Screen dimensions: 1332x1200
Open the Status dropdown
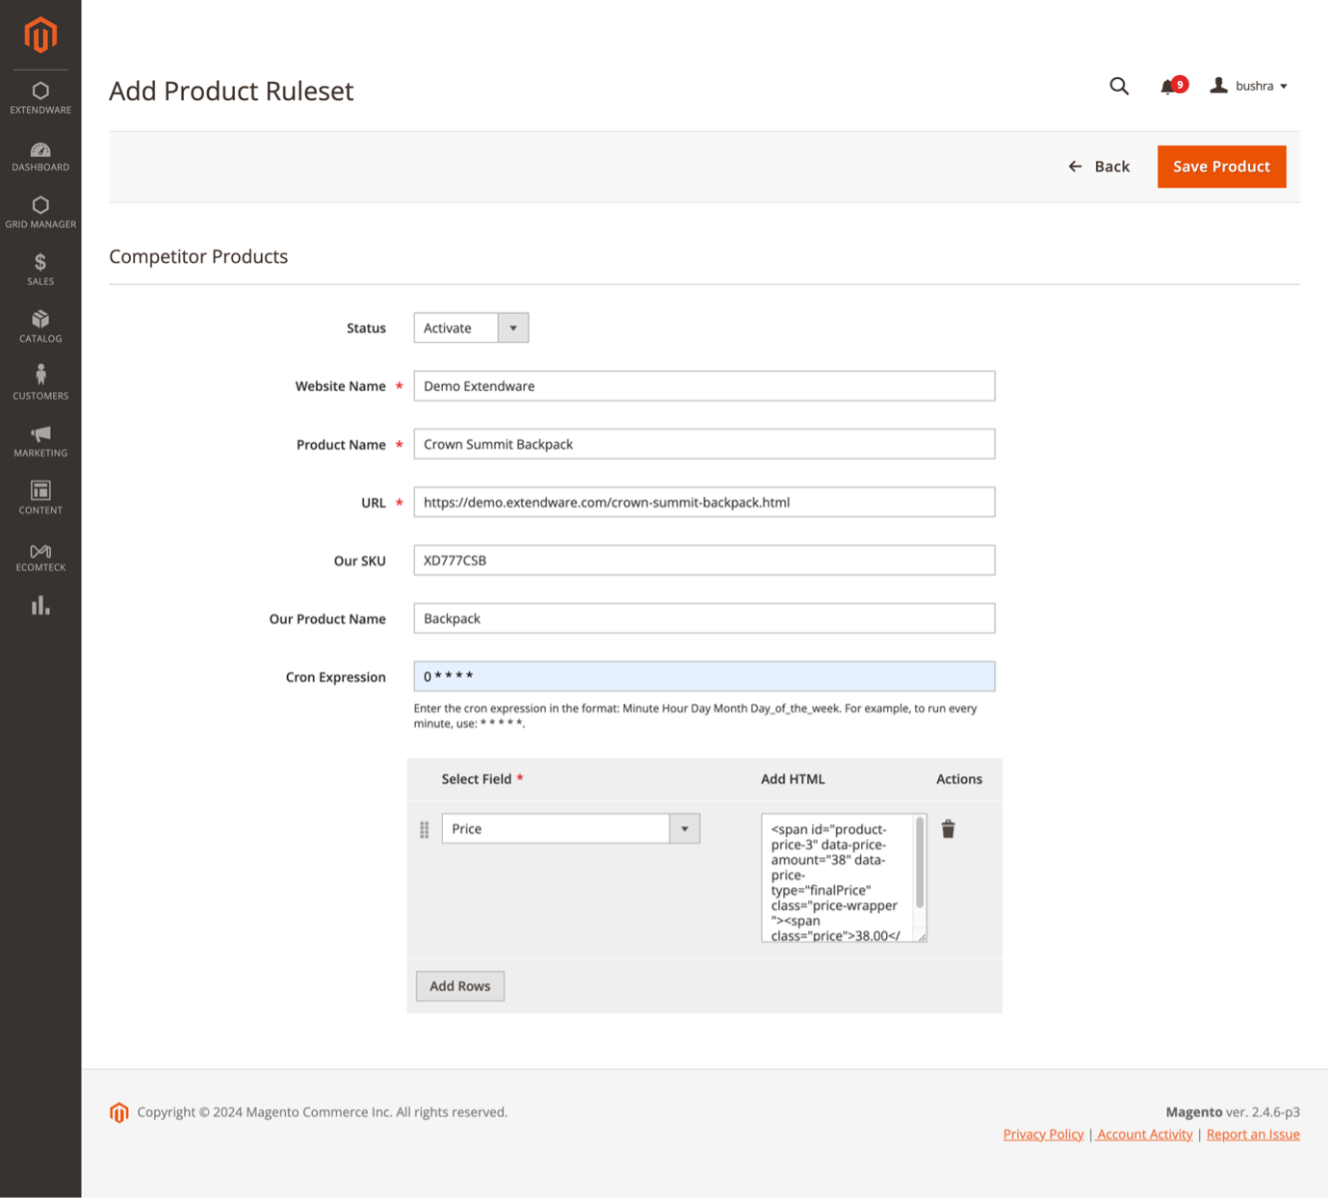point(472,328)
